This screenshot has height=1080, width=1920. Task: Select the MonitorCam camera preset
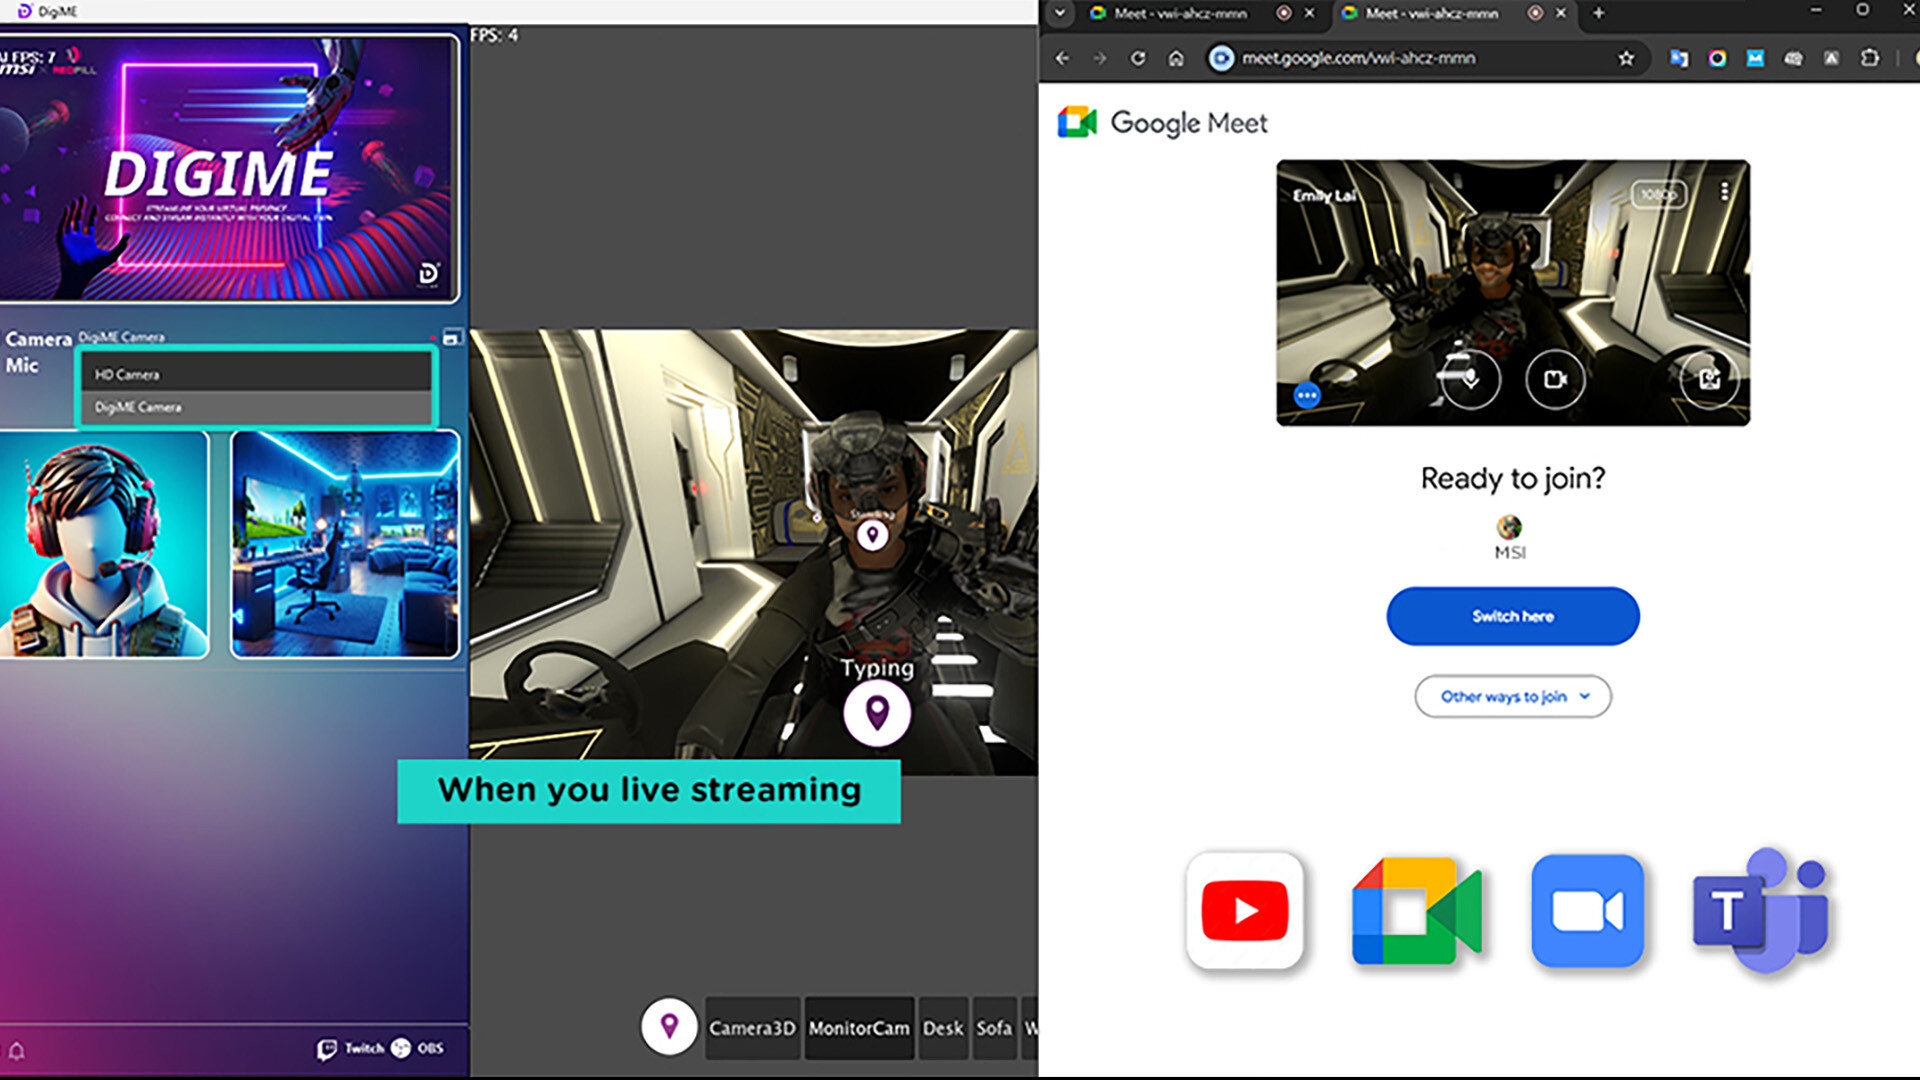click(858, 1028)
